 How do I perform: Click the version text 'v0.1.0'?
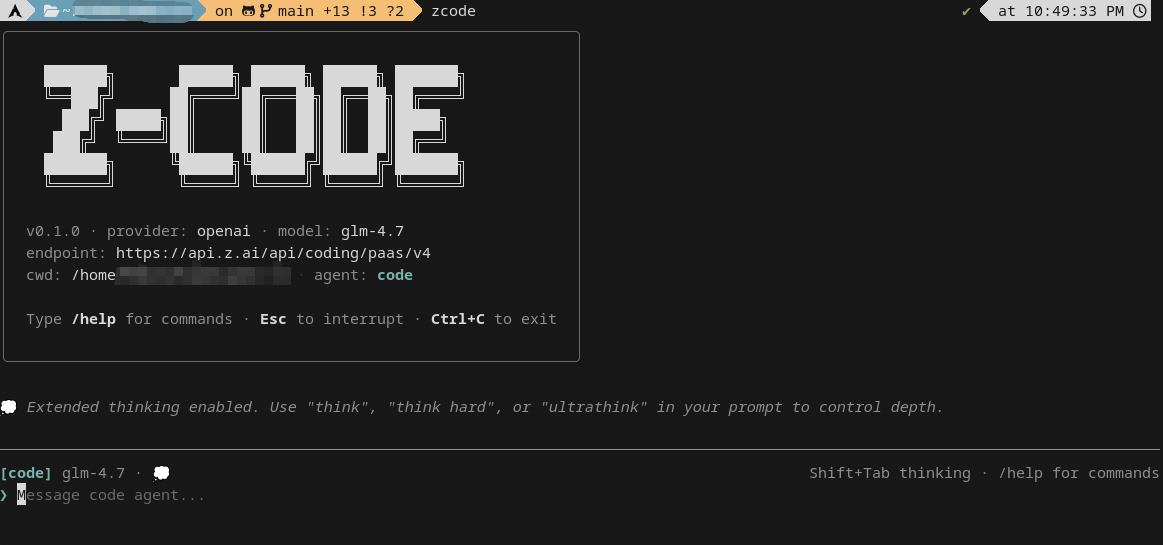(x=53, y=231)
